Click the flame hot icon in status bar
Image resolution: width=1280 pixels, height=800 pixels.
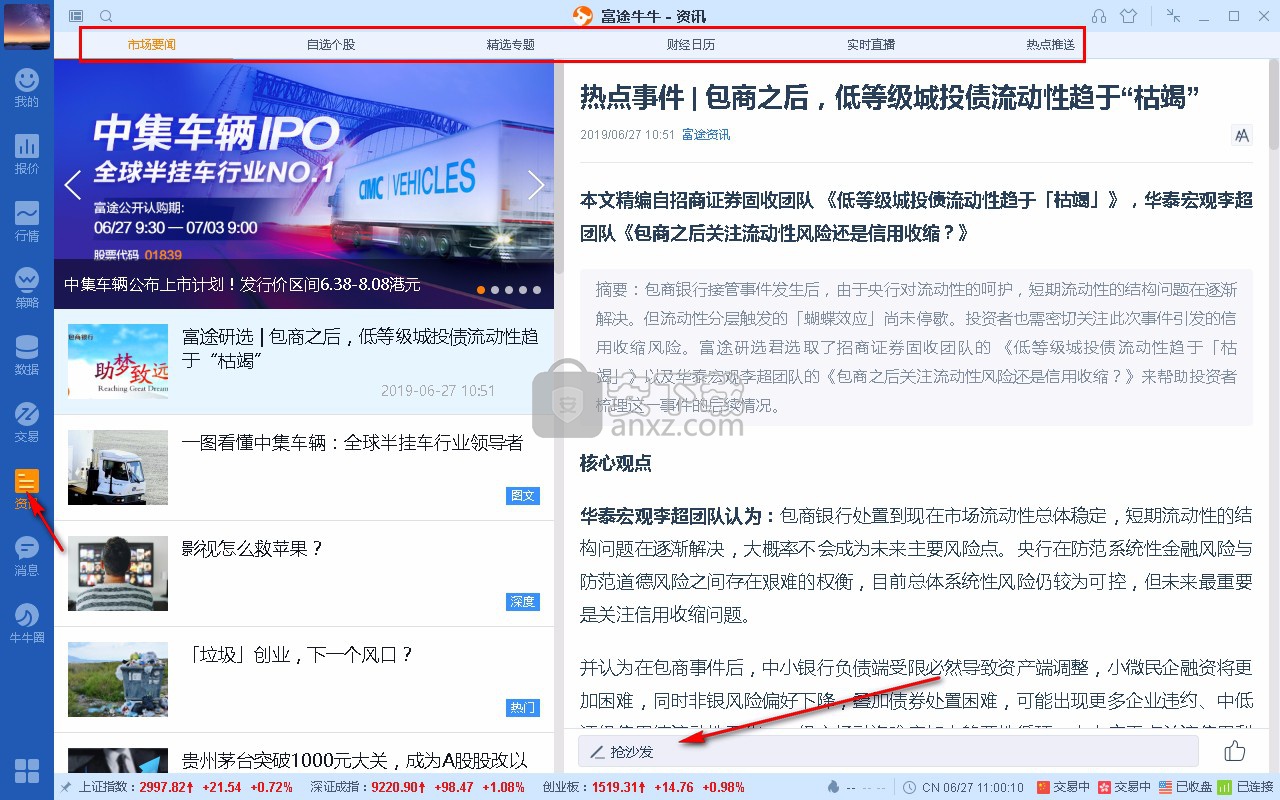pyautogui.click(x=834, y=787)
